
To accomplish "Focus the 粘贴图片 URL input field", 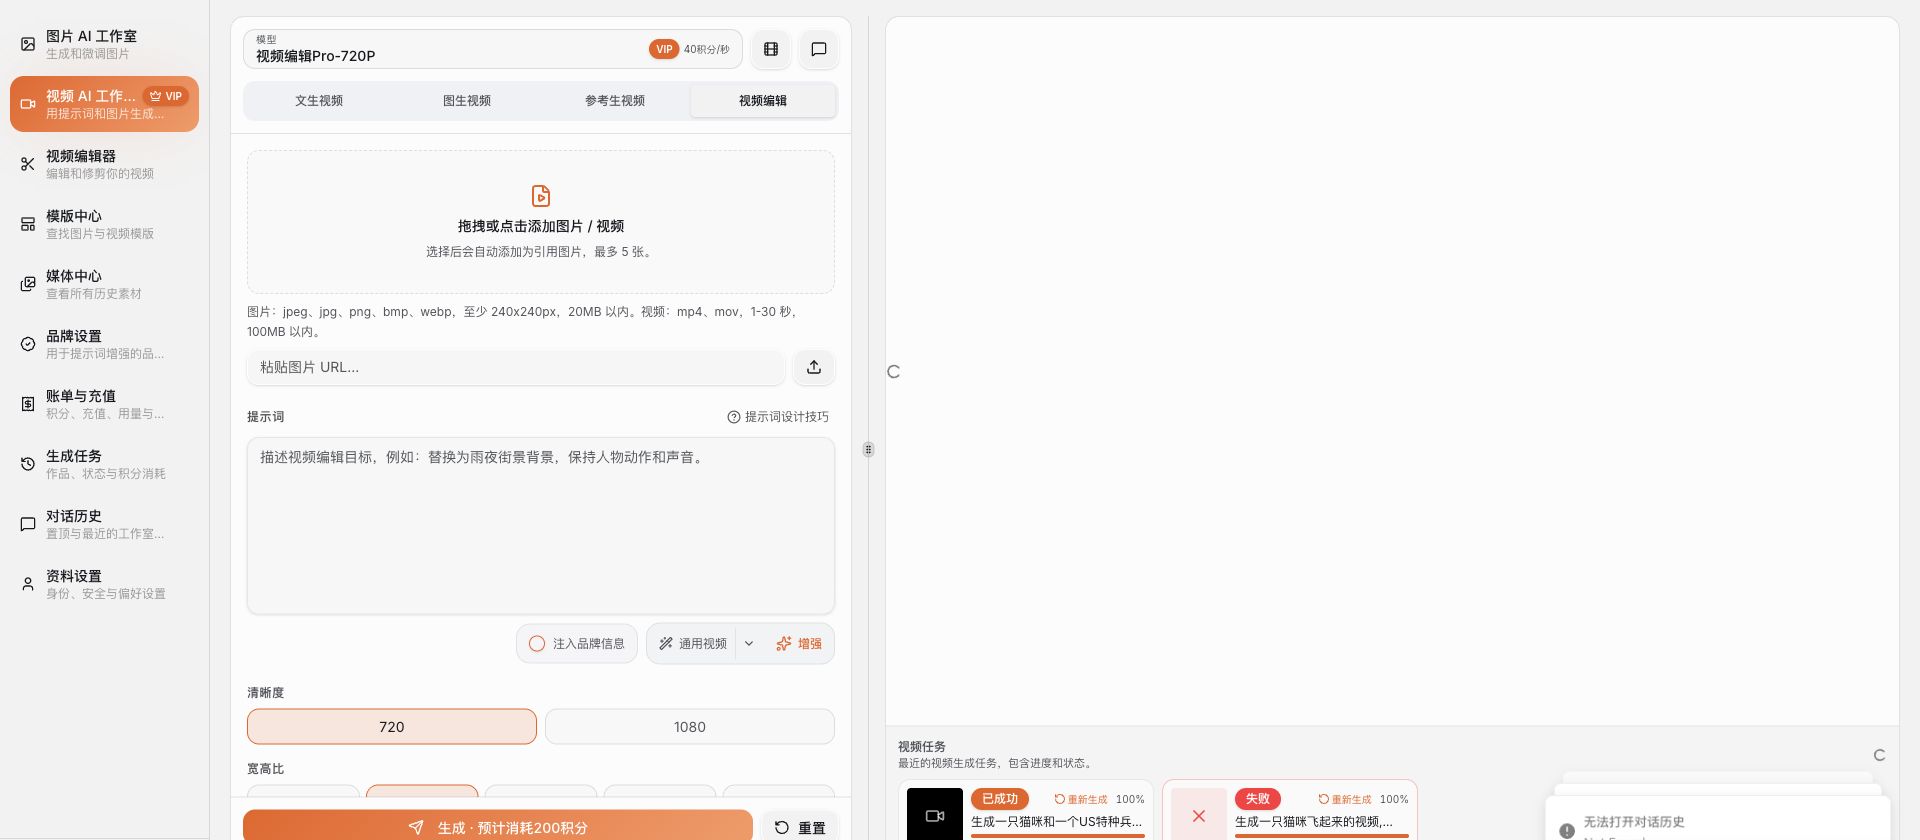I will pos(516,367).
